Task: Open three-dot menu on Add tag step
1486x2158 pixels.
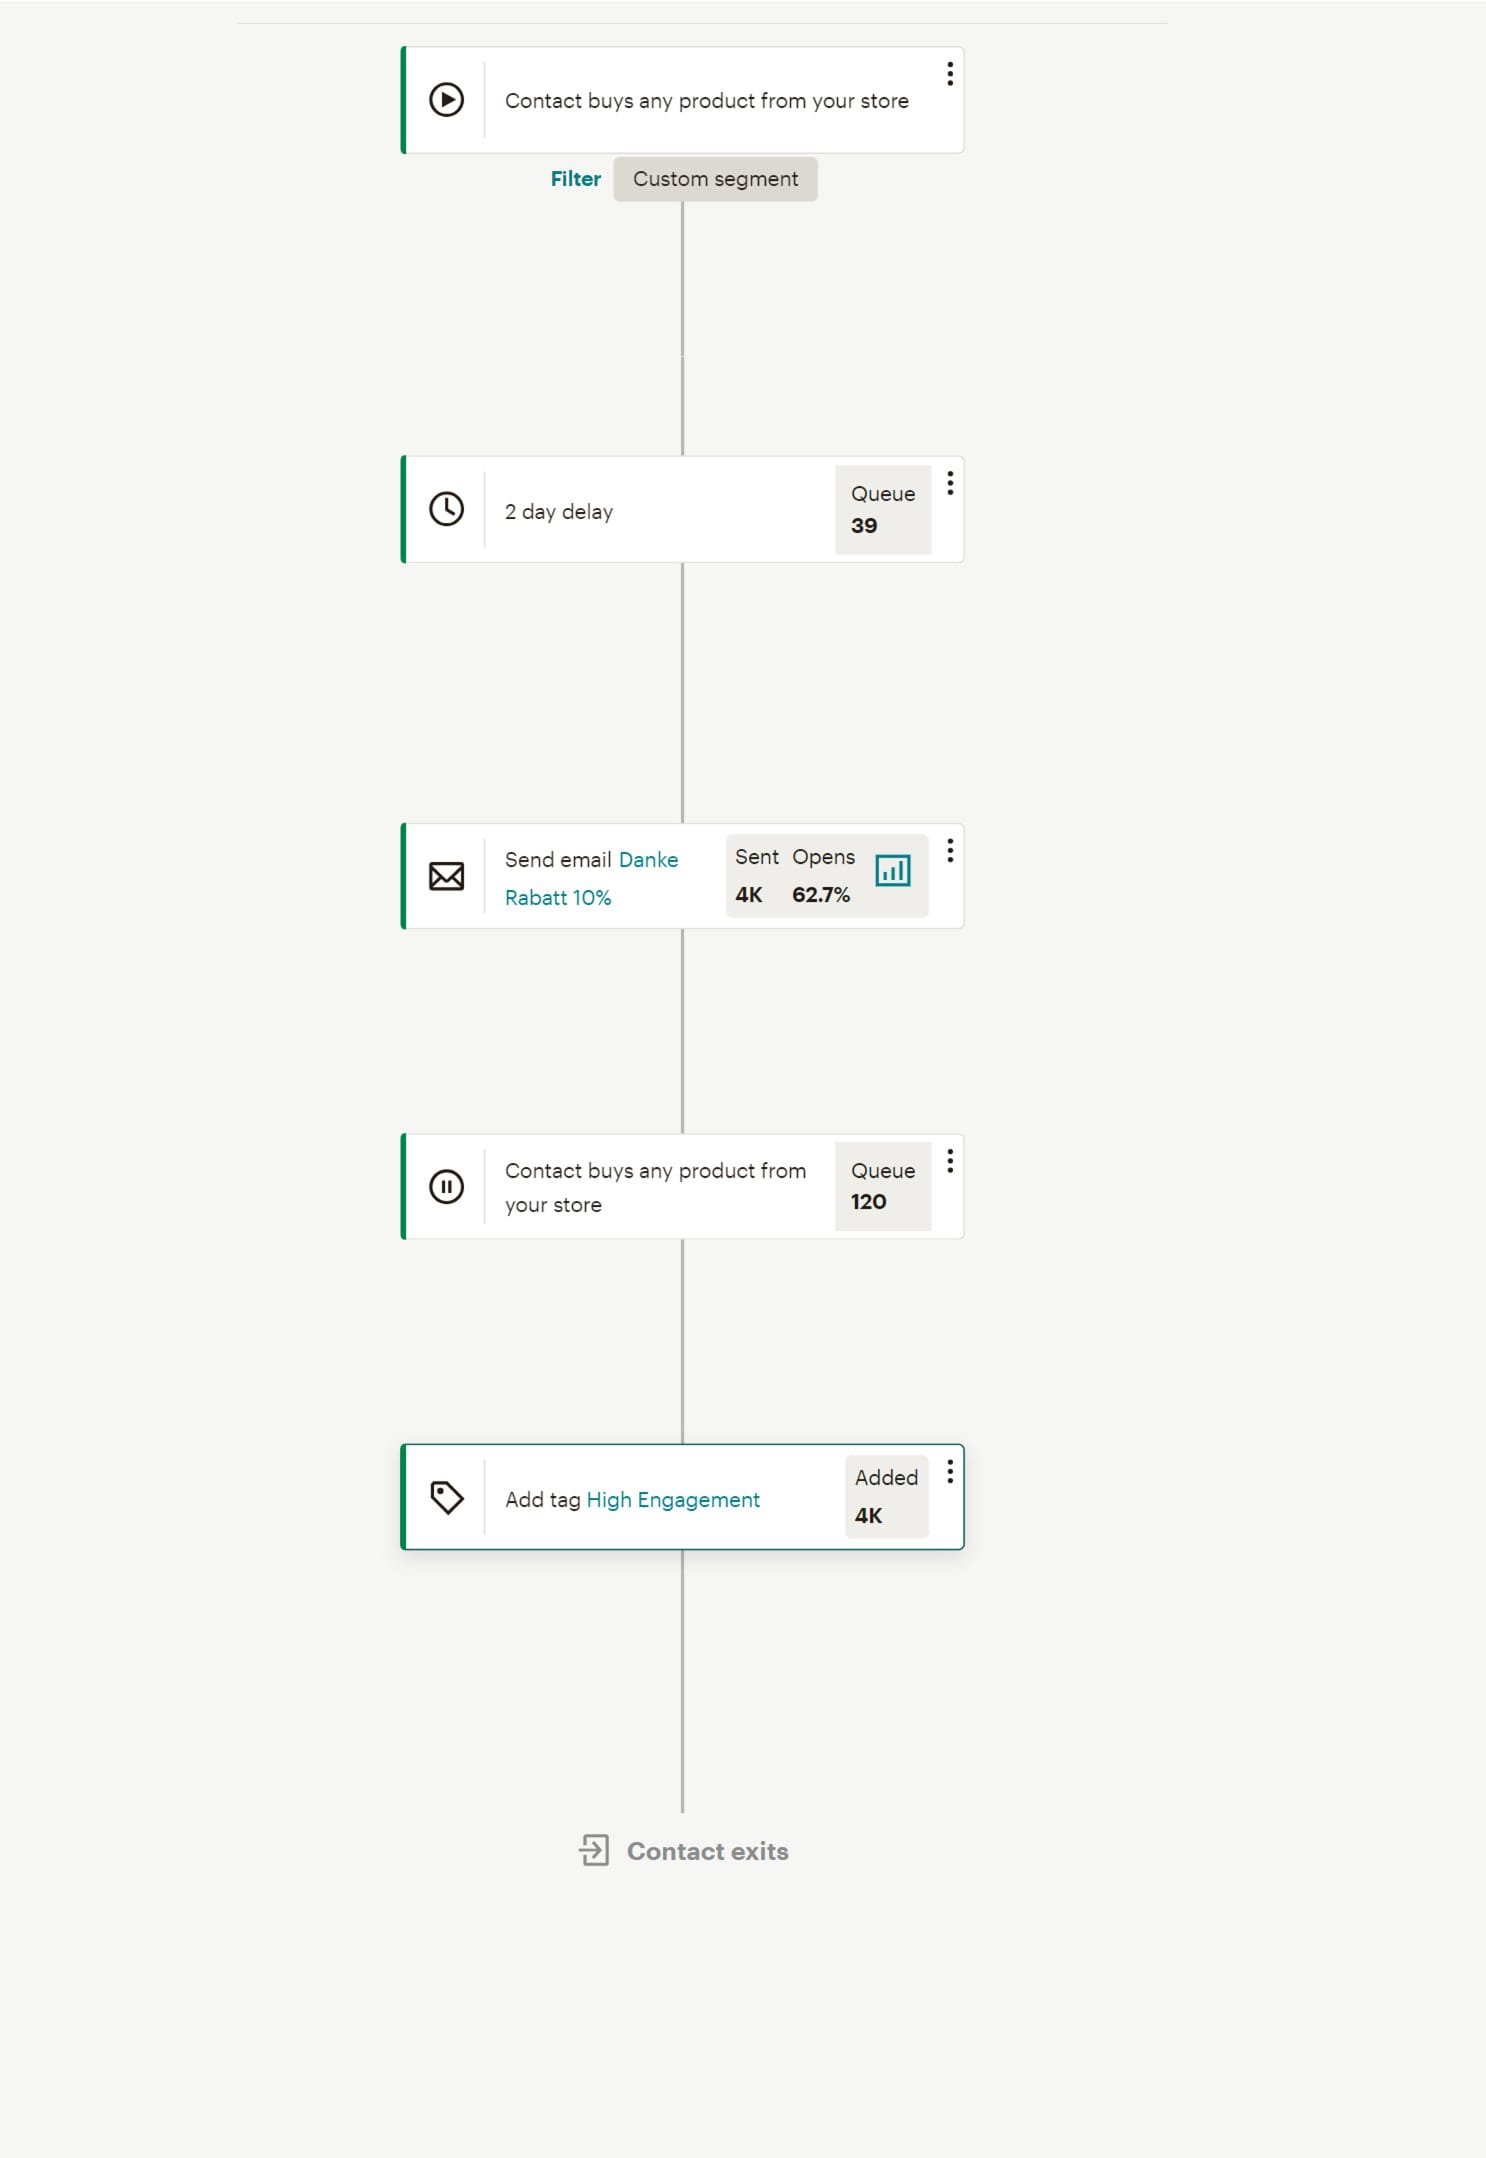Action: (949, 1471)
